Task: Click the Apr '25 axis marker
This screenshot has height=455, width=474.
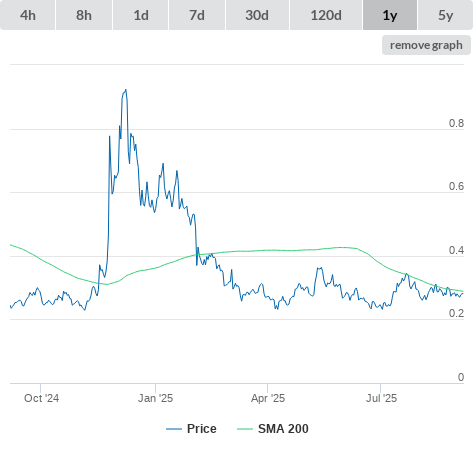Action: 268,398
